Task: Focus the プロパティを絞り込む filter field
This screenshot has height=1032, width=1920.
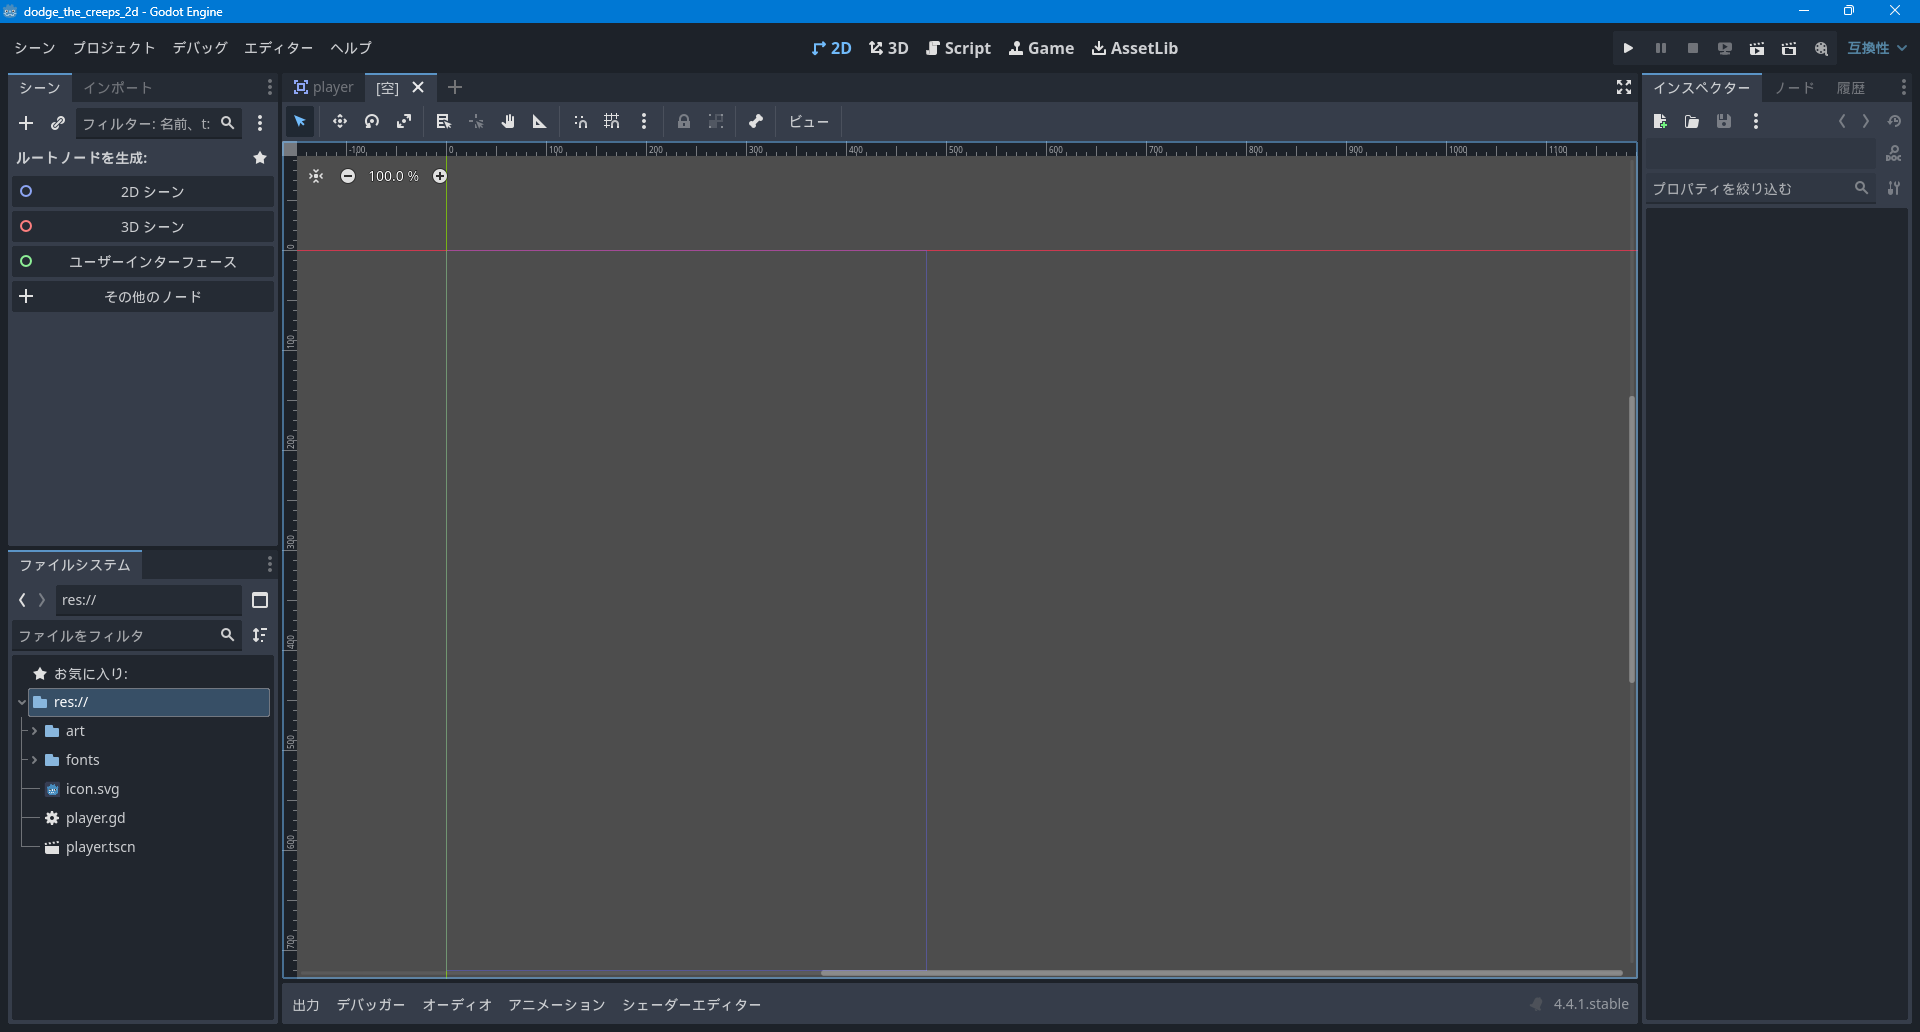Action: coord(1760,188)
